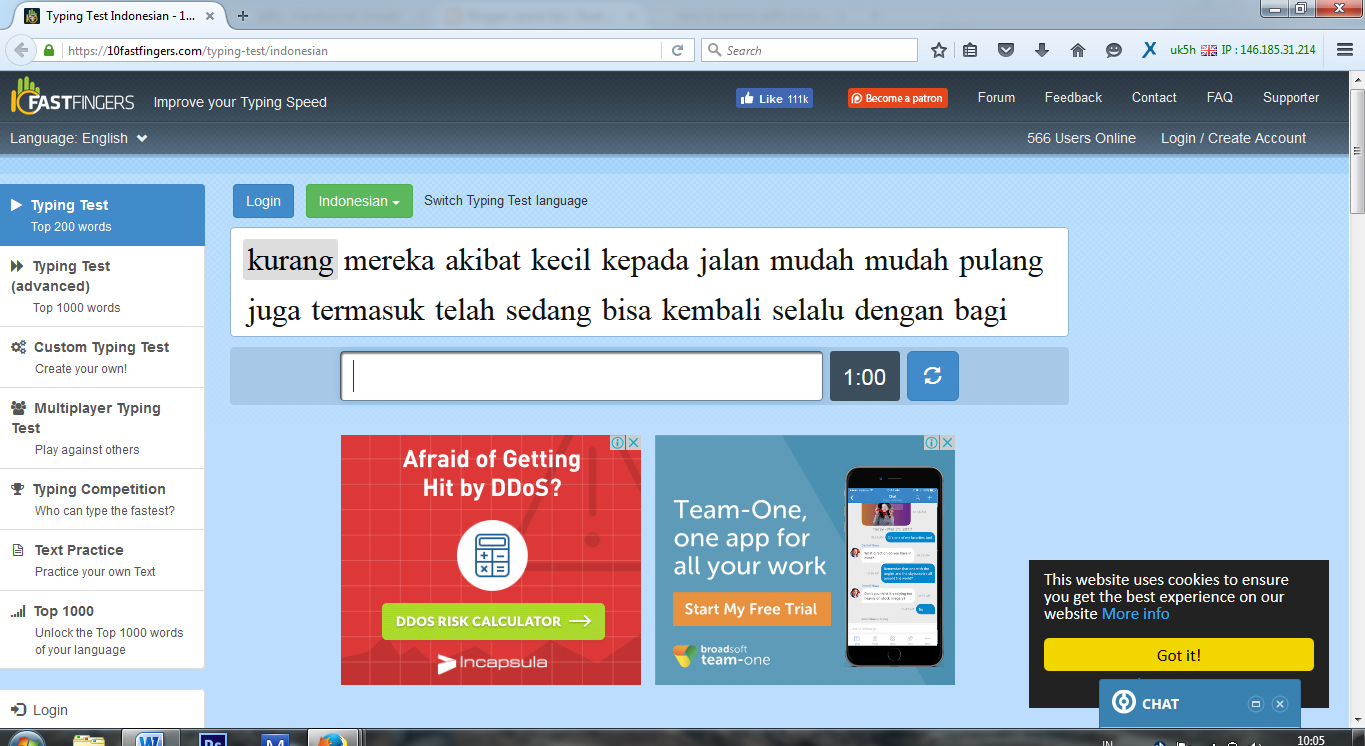Restart the typing test with refresh icon

(932, 376)
